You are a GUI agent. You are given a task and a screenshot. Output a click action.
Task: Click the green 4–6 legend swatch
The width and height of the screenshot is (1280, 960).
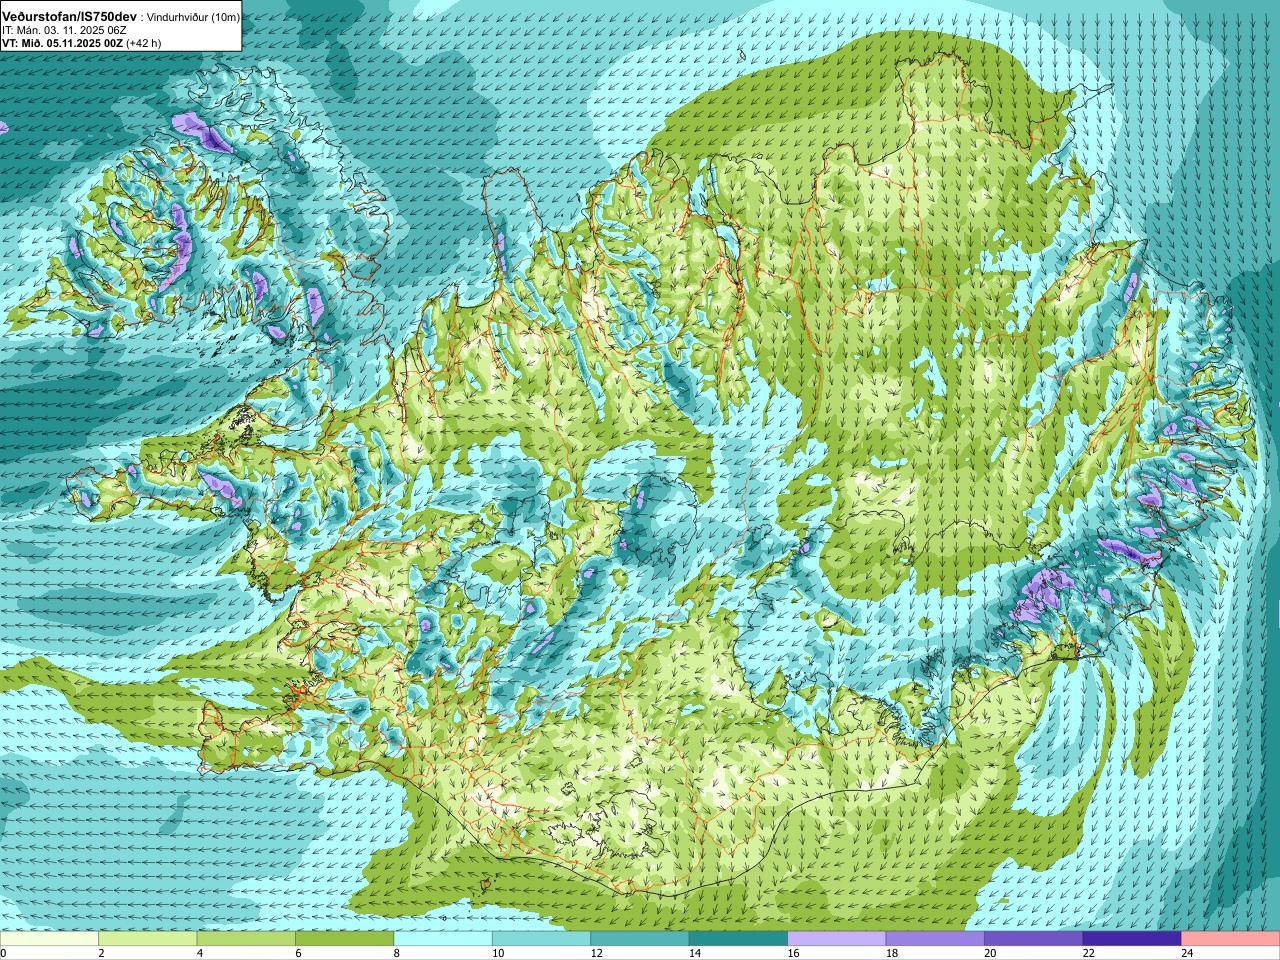(246, 939)
